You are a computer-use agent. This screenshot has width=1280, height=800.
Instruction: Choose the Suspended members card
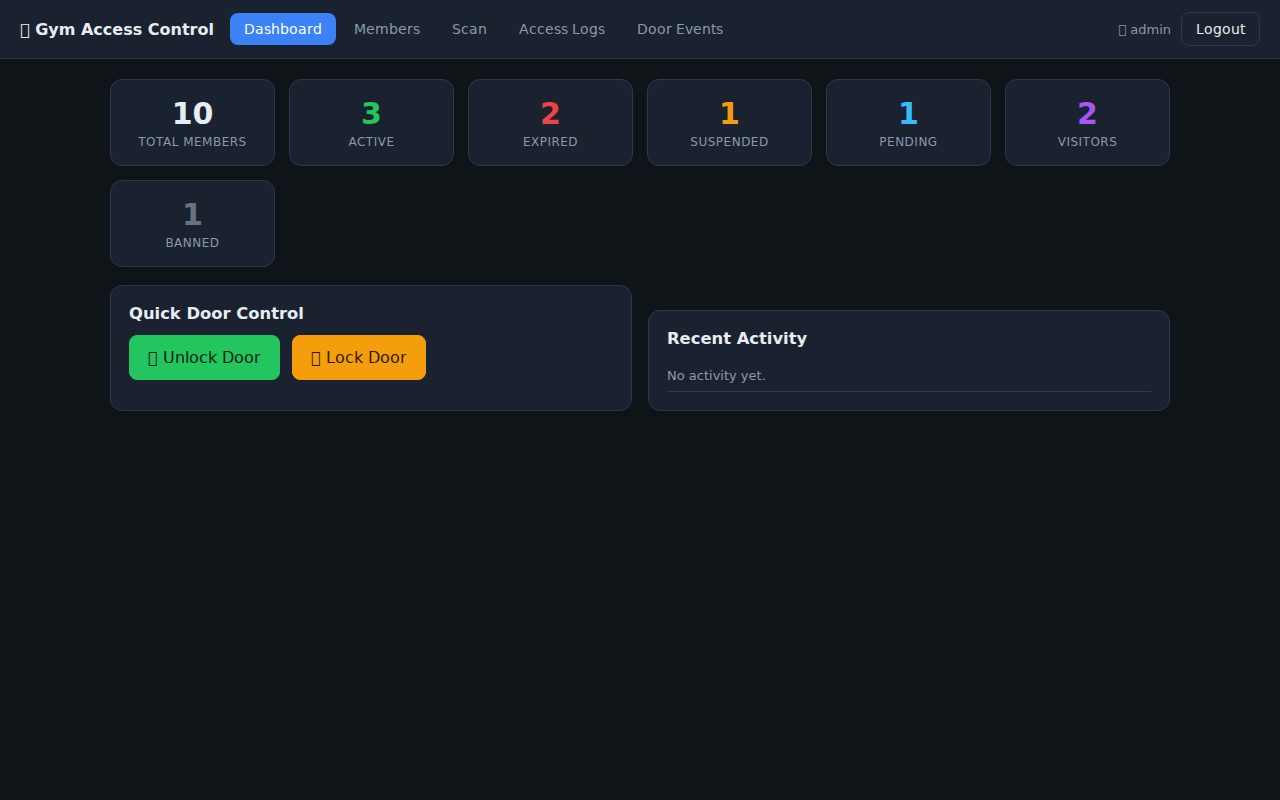tap(729, 122)
